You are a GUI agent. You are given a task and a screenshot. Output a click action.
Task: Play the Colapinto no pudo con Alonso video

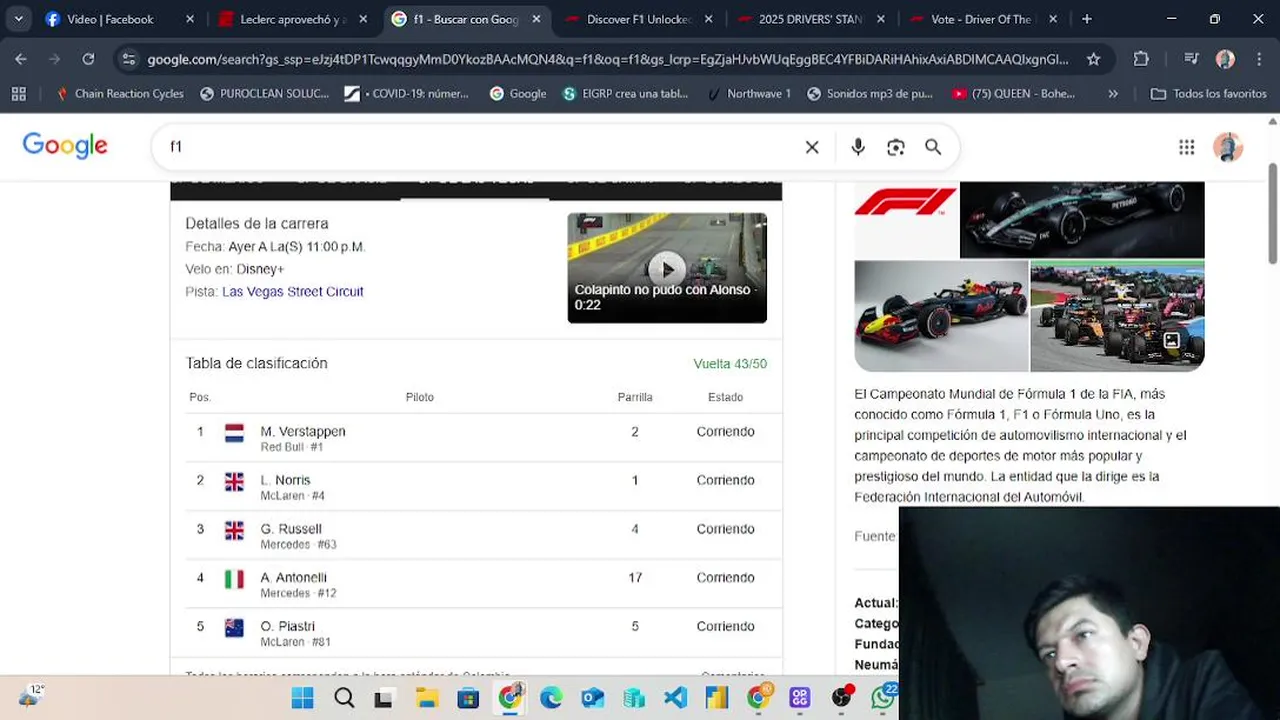[x=667, y=268]
